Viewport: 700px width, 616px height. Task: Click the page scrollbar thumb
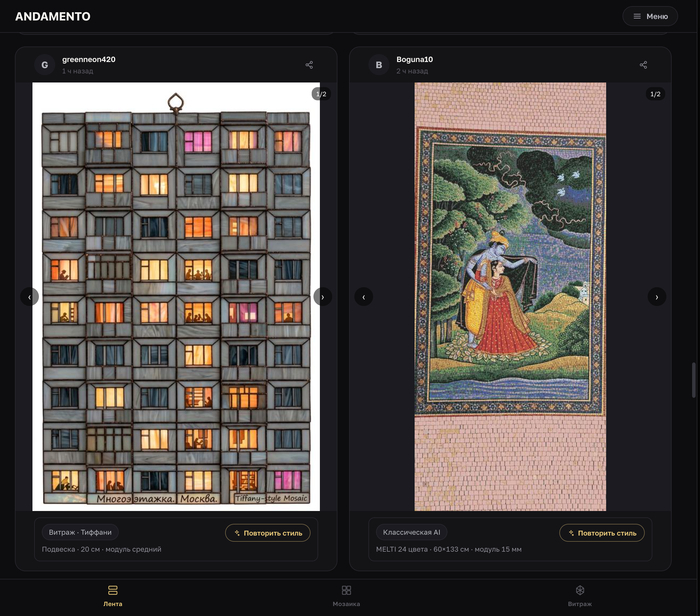694,380
